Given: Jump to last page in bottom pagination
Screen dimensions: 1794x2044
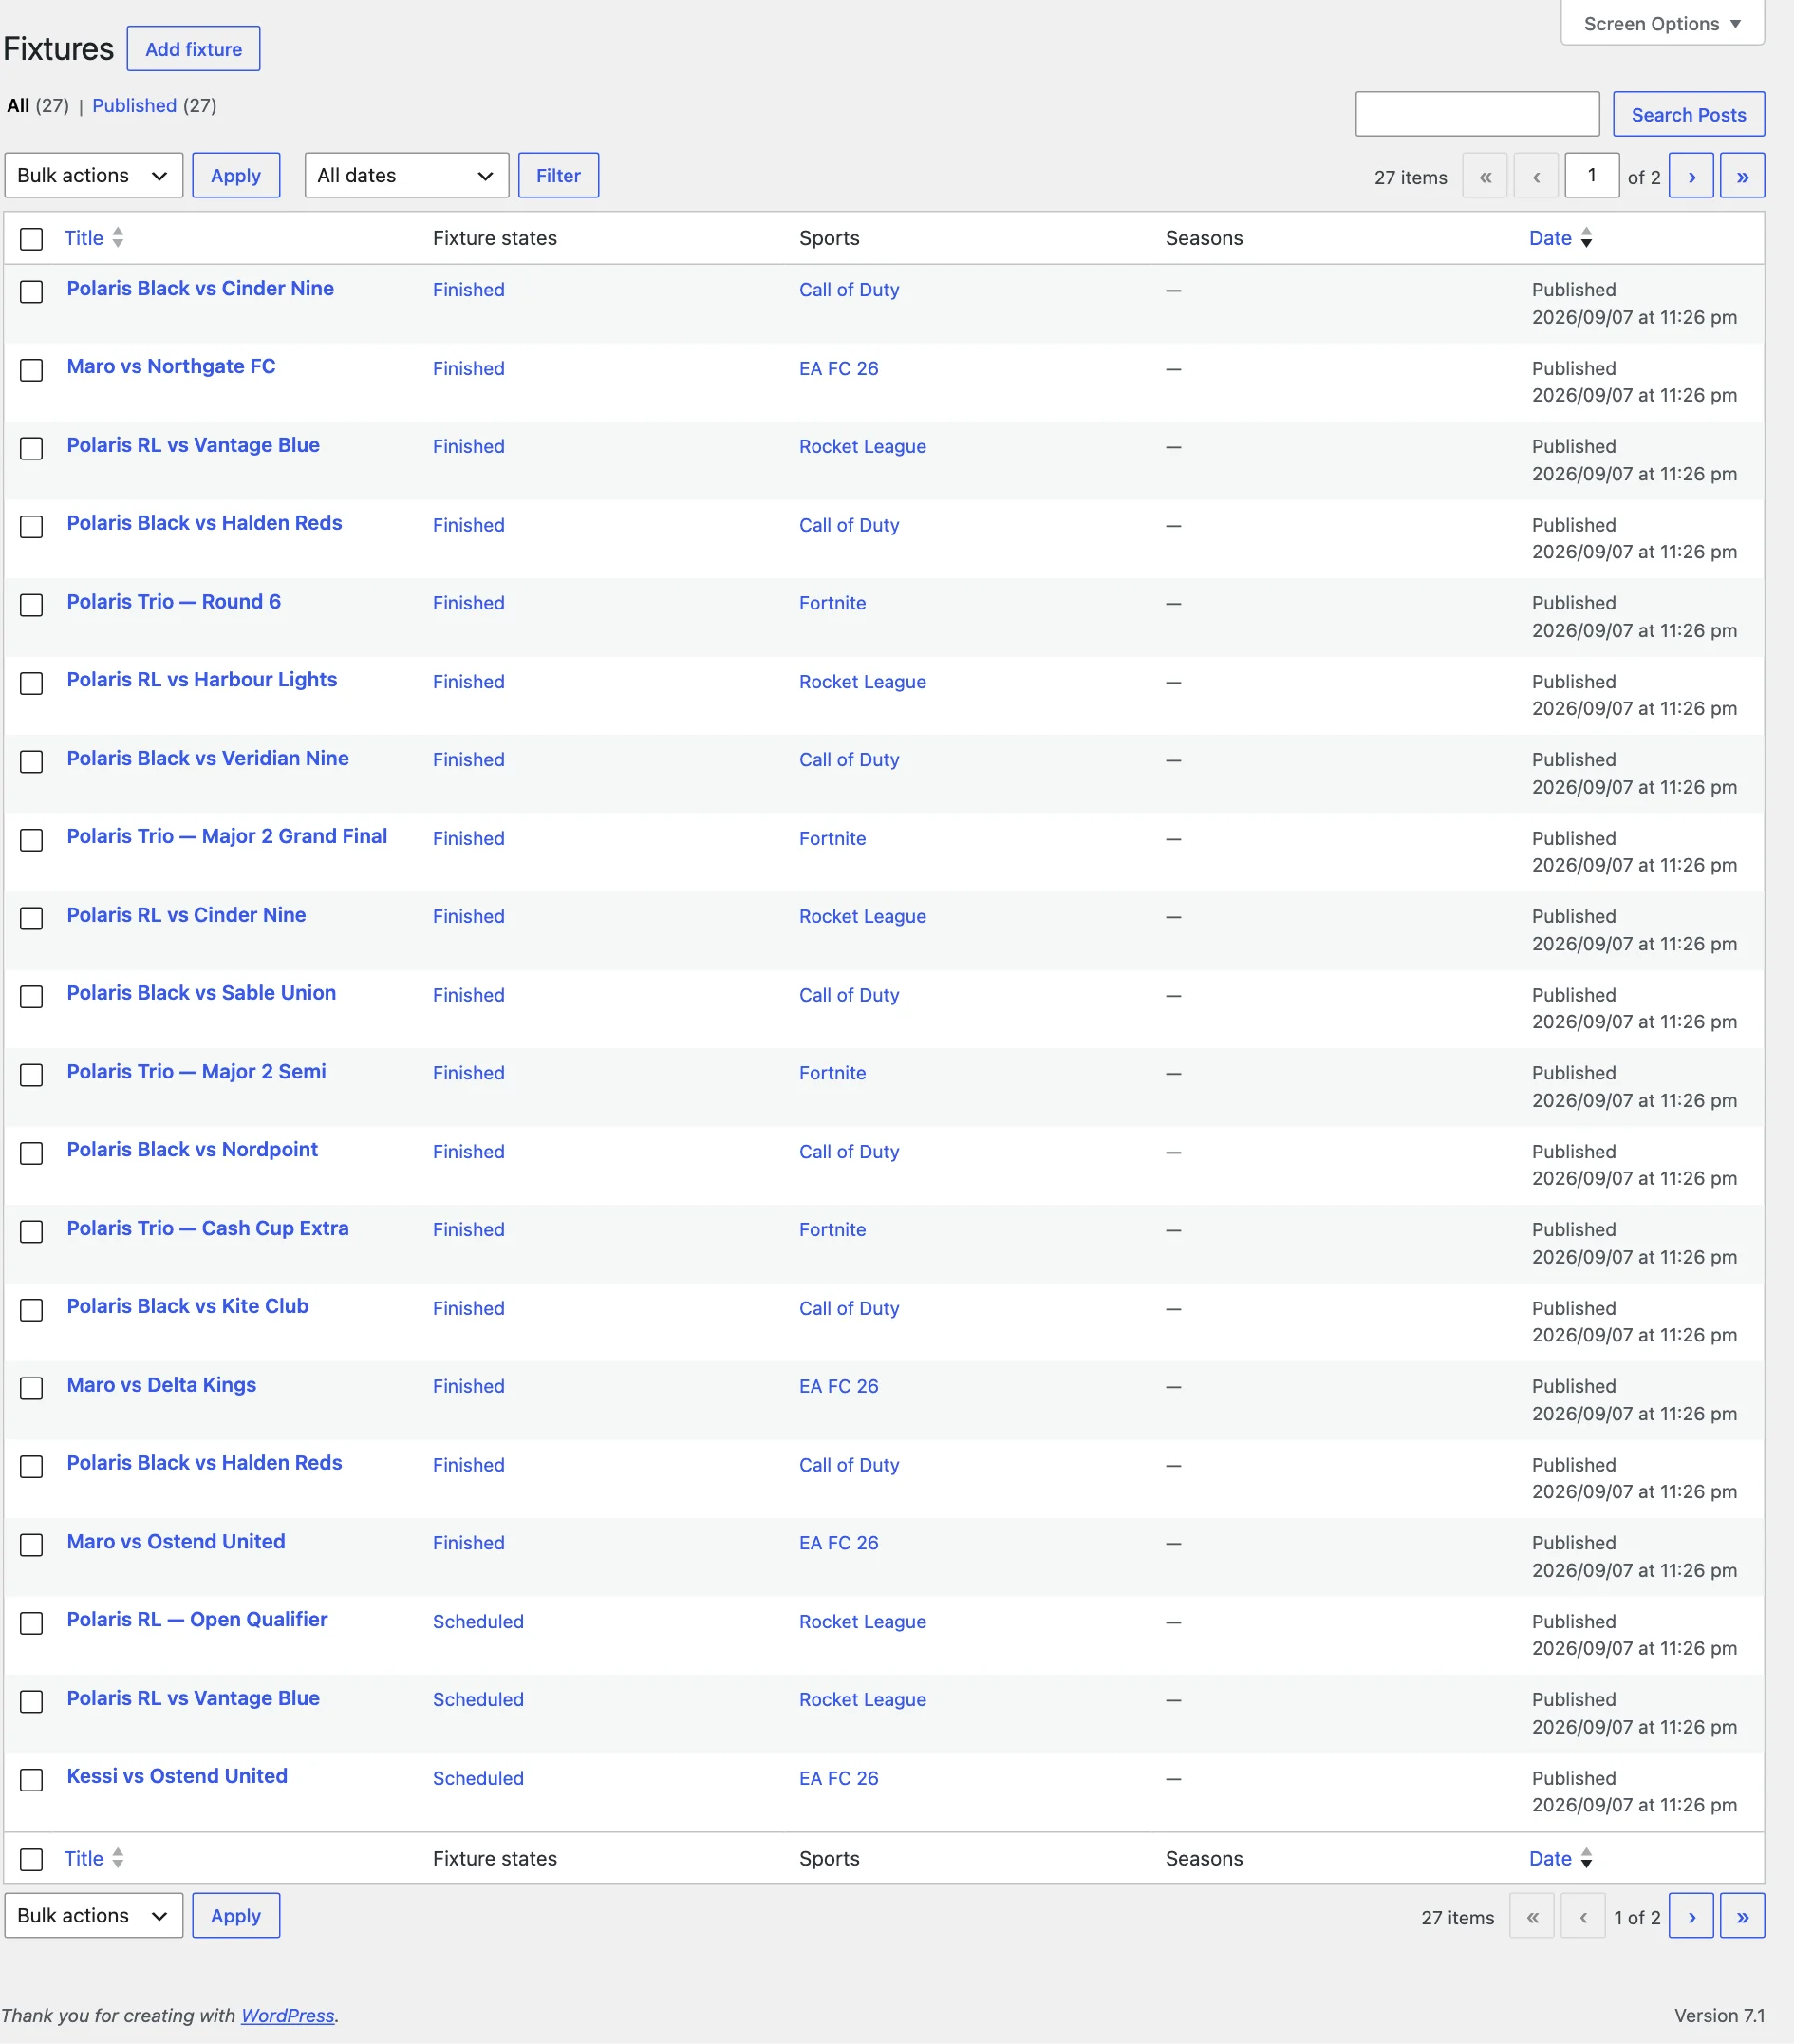Looking at the screenshot, I should coord(1742,1916).
